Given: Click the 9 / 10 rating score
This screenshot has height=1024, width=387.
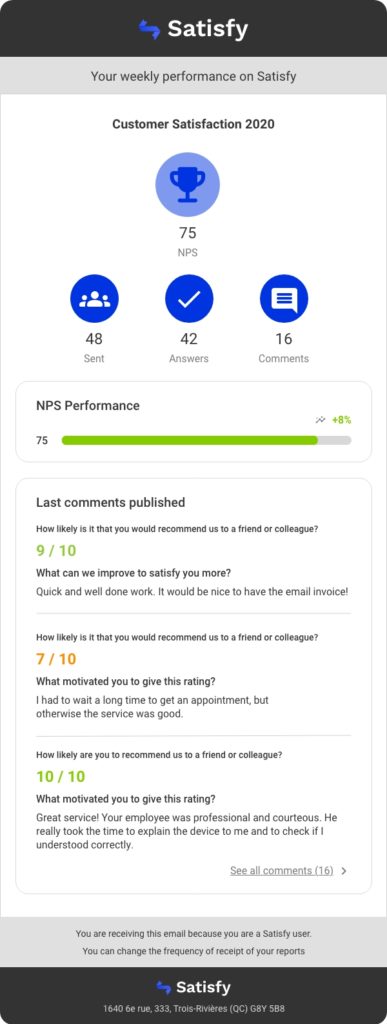Looking at the screenshot, I should 56,551.
